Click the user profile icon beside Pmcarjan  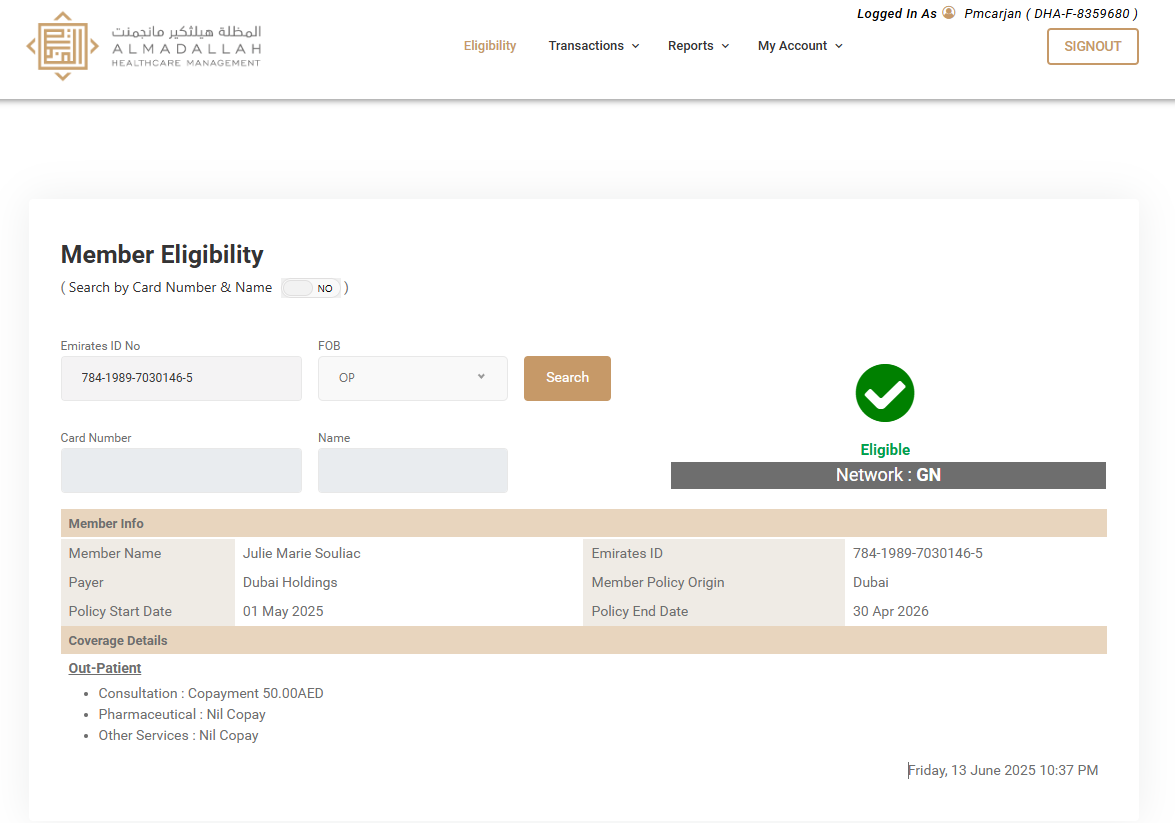(949, 13)
